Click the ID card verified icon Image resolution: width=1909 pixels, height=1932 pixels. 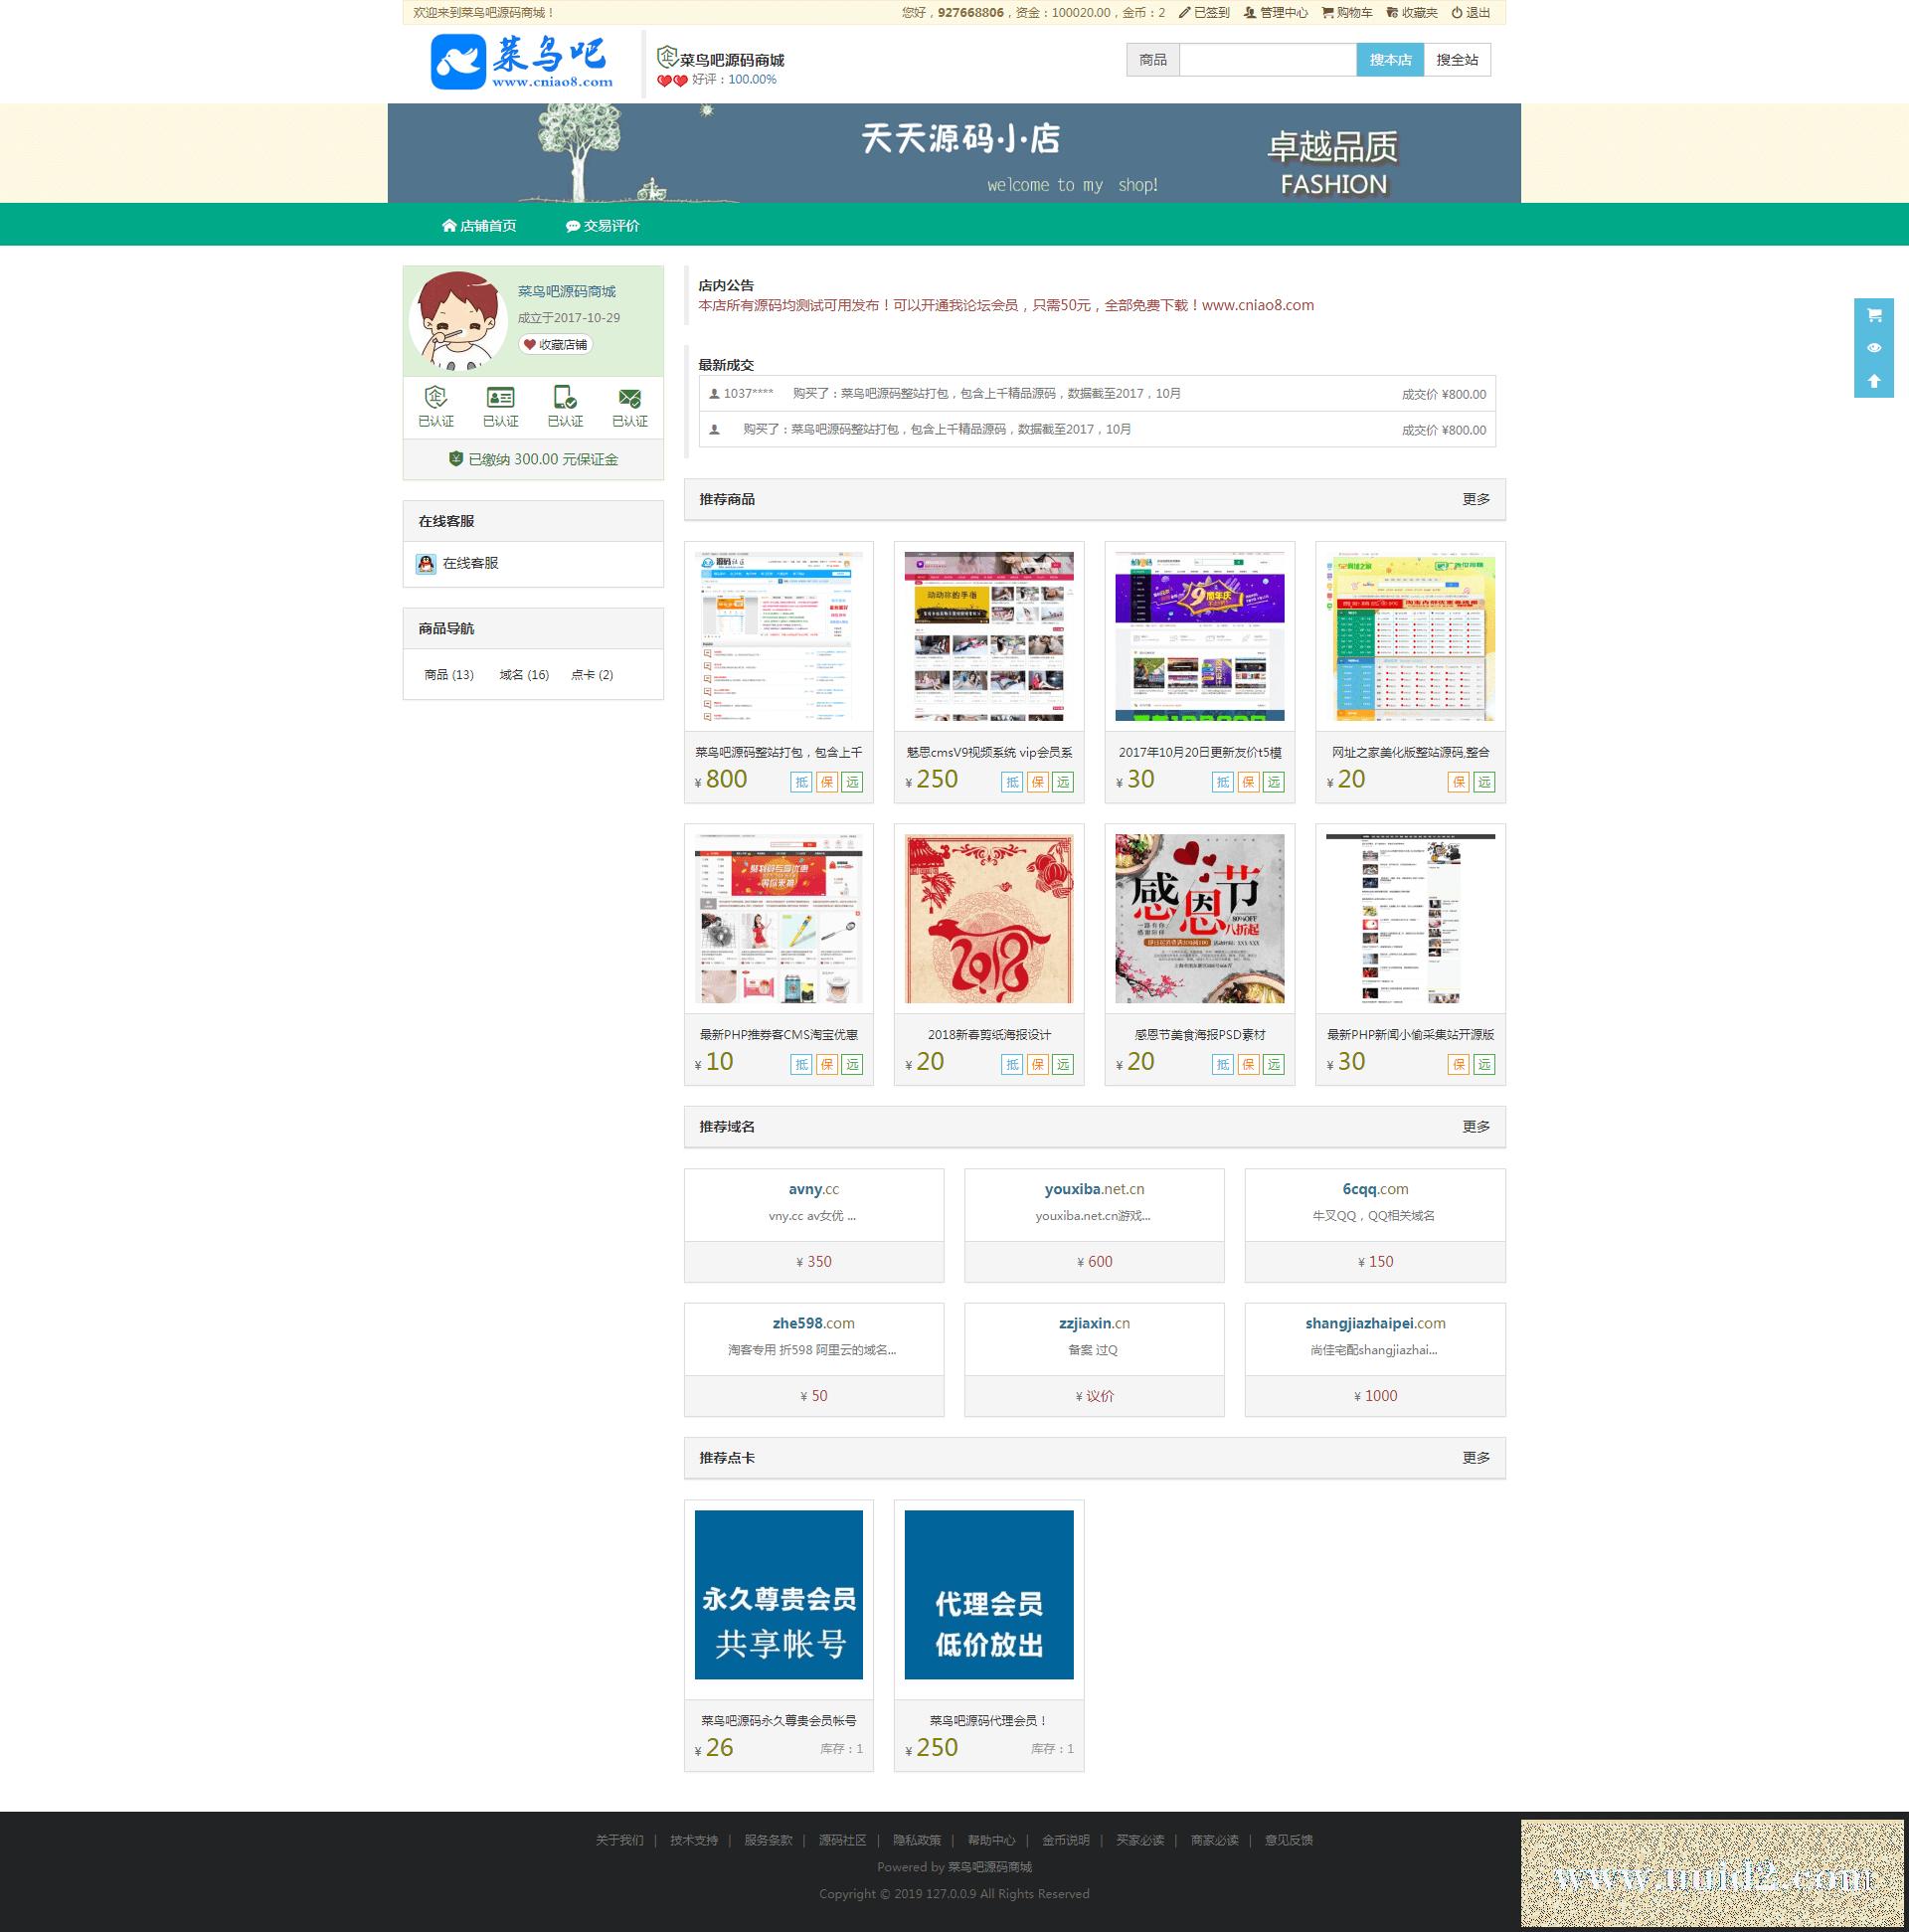[500, 397]
